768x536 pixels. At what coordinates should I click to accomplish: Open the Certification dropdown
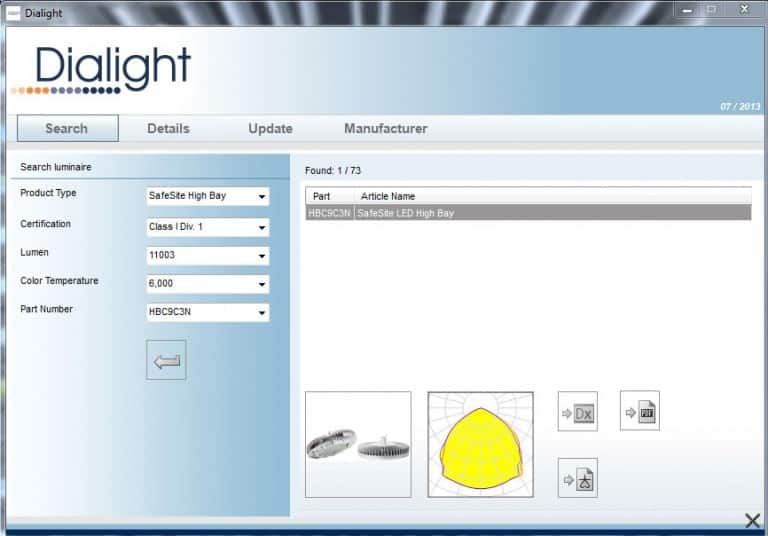click(208, 227)
